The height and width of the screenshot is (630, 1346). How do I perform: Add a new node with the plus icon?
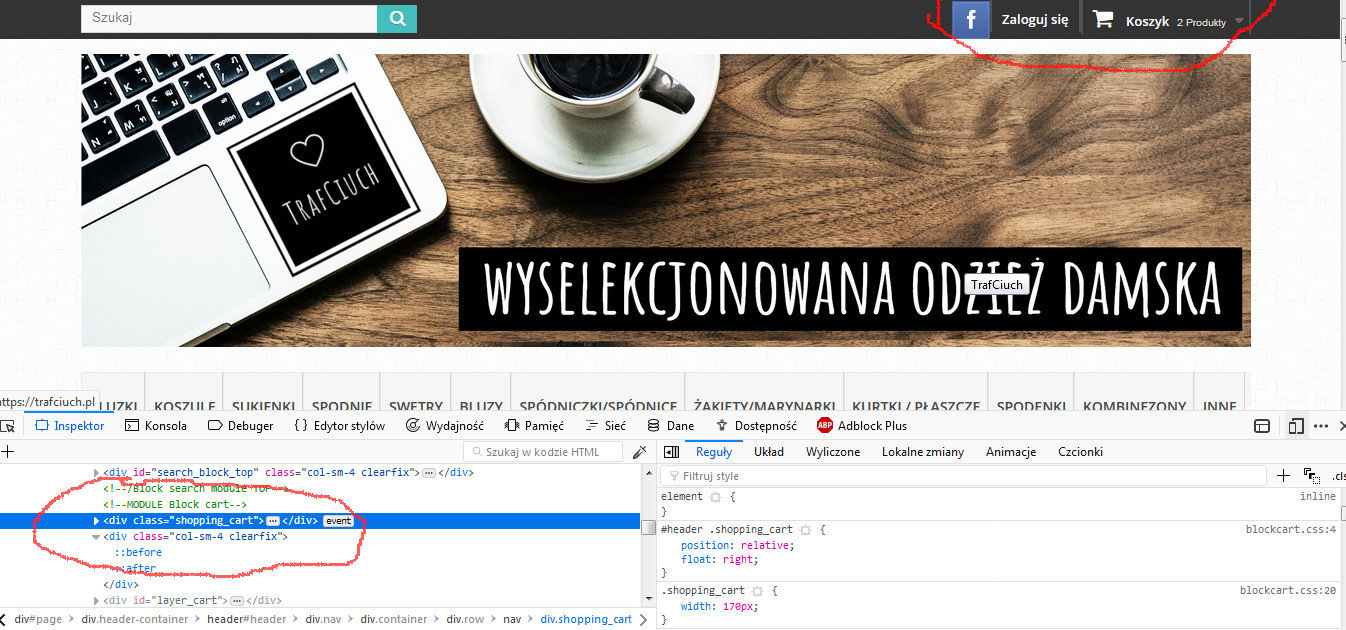[8, 452]
